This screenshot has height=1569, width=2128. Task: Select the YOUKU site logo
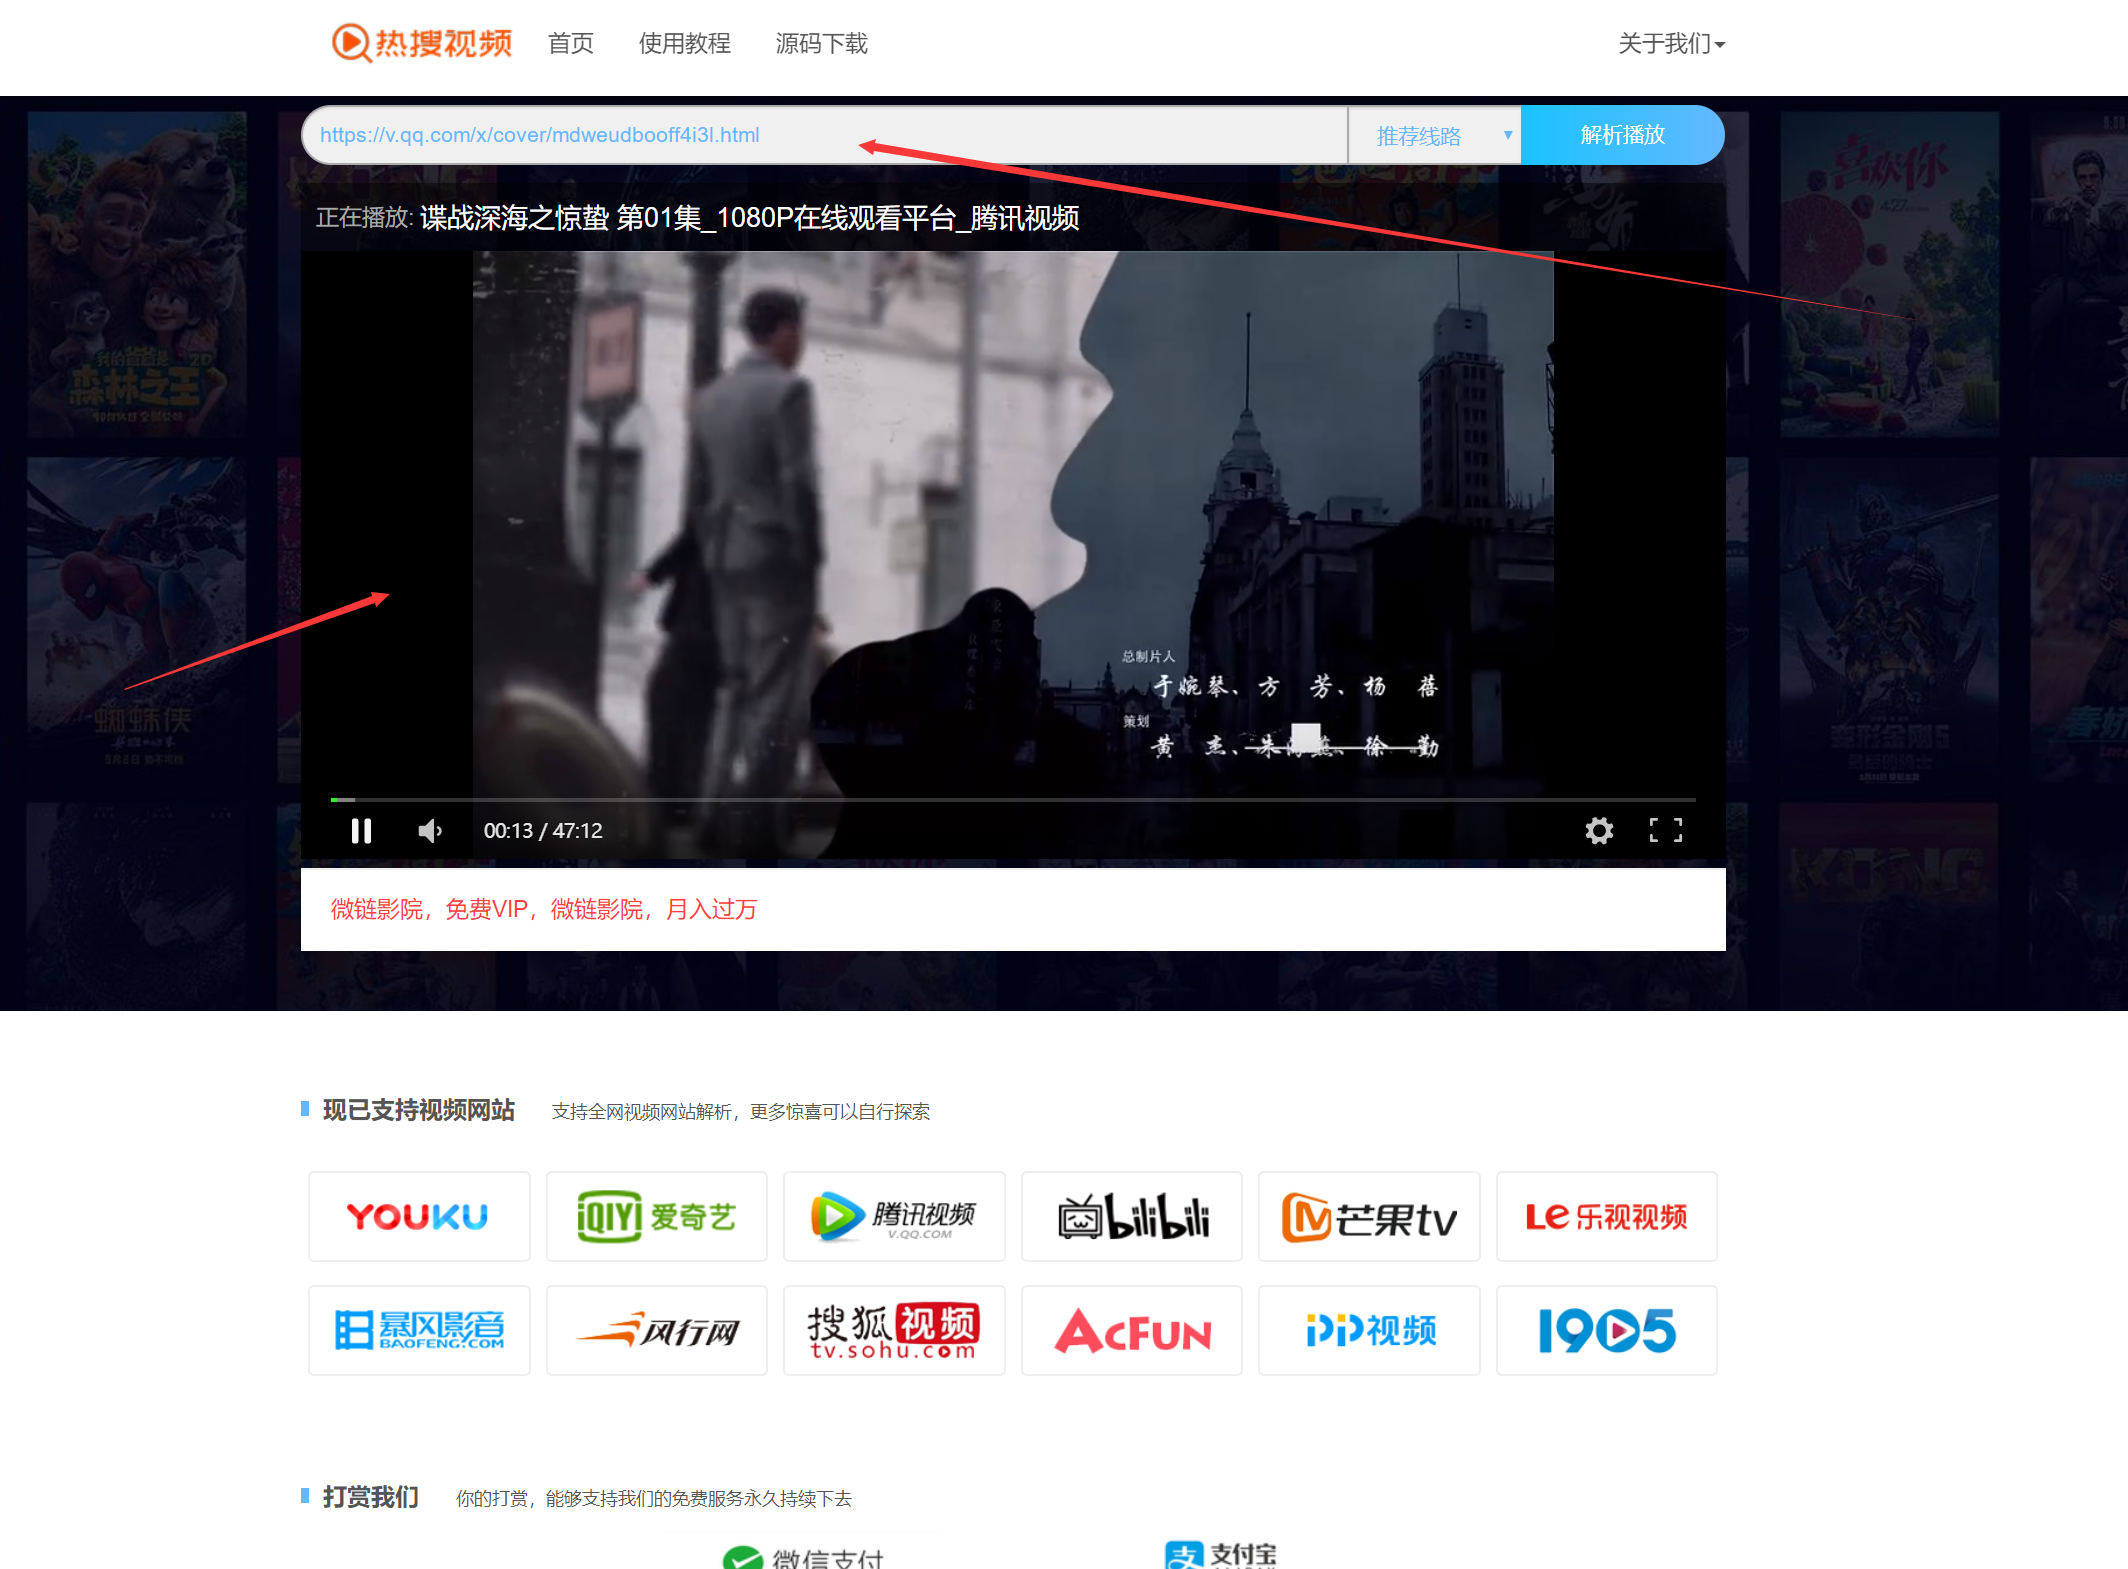[x=418, y=1216]
